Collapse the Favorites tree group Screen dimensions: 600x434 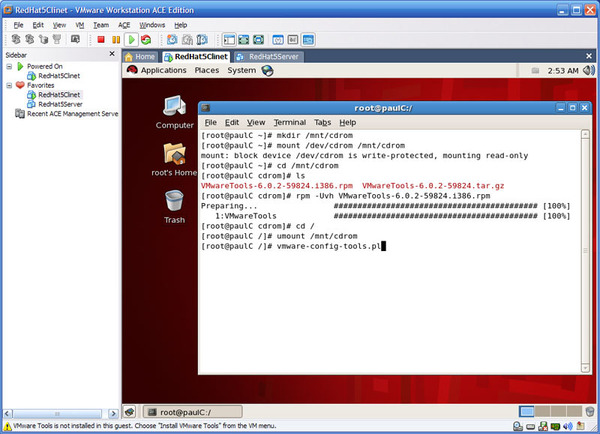coord(9,85)
